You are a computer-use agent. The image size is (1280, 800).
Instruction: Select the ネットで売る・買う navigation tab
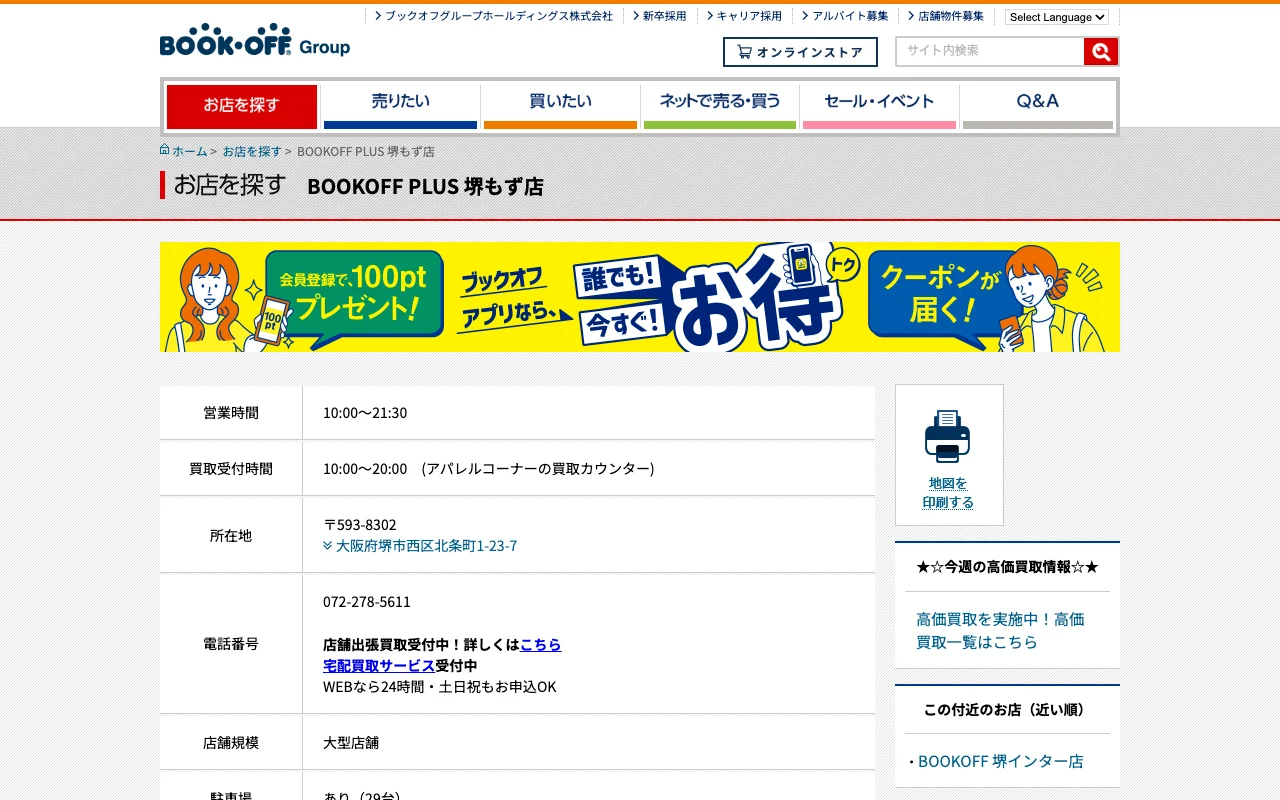click(720, 106)
